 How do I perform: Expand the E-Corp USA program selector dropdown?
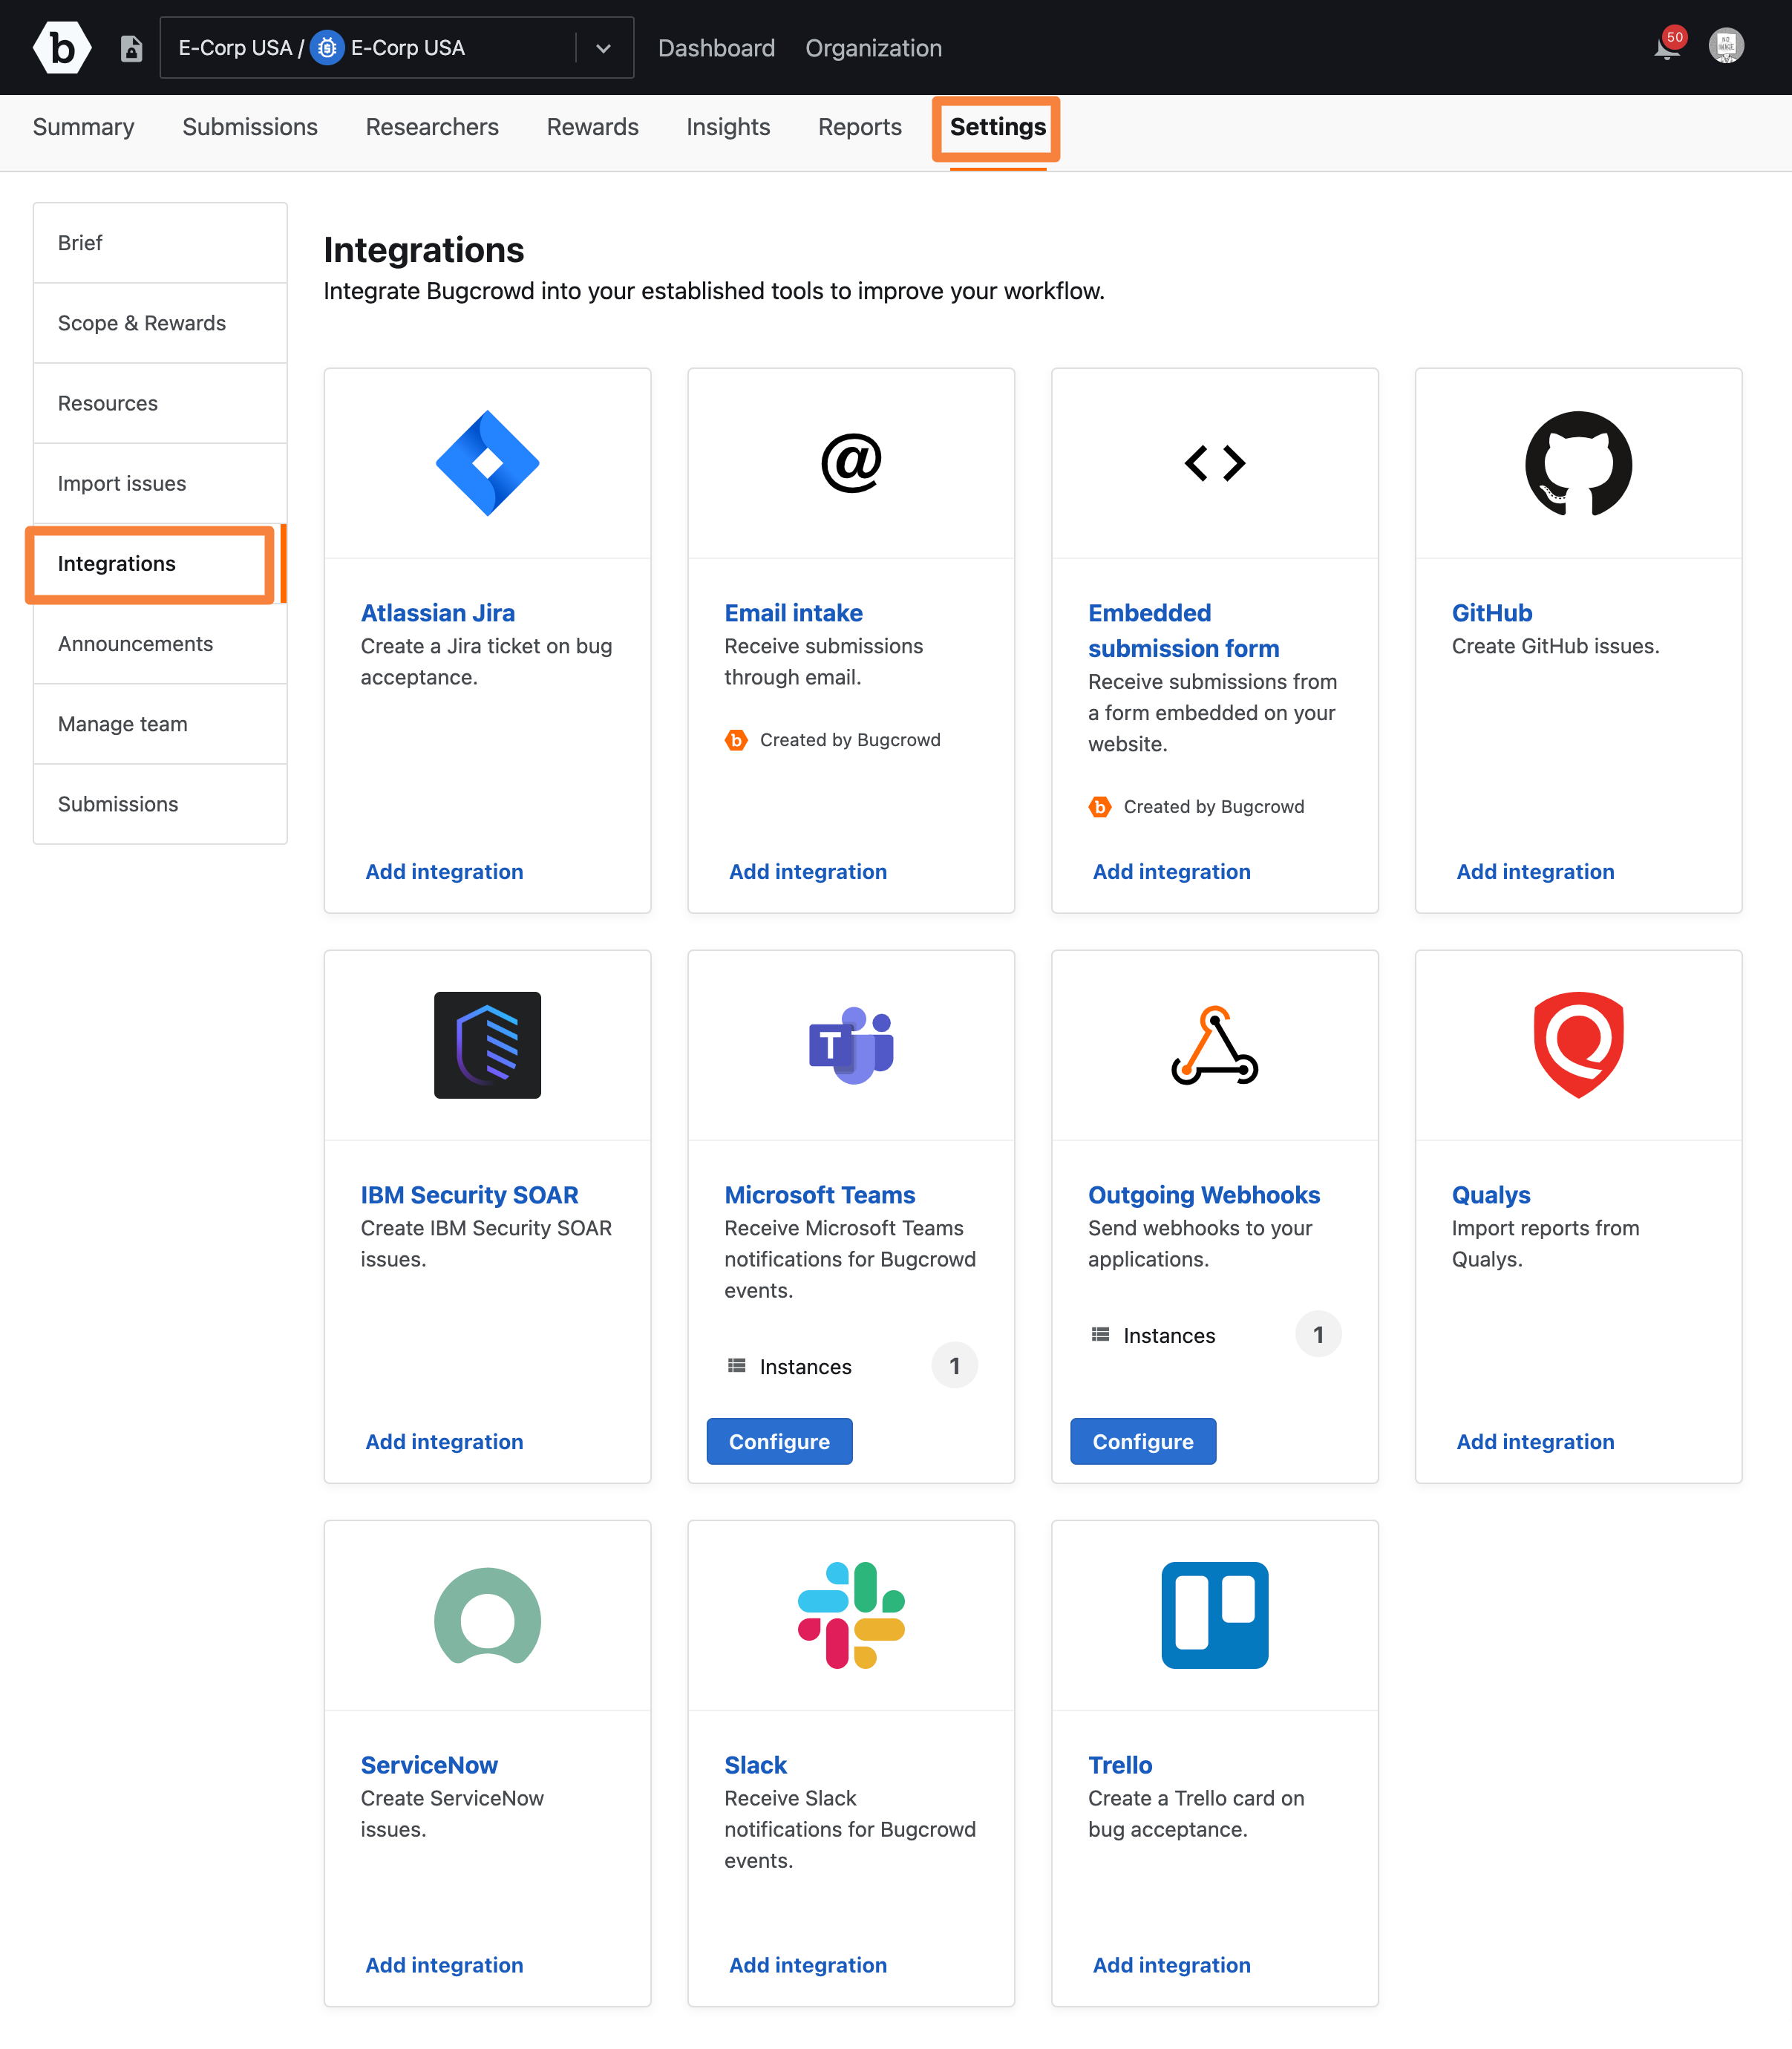(x=603, y=48)
